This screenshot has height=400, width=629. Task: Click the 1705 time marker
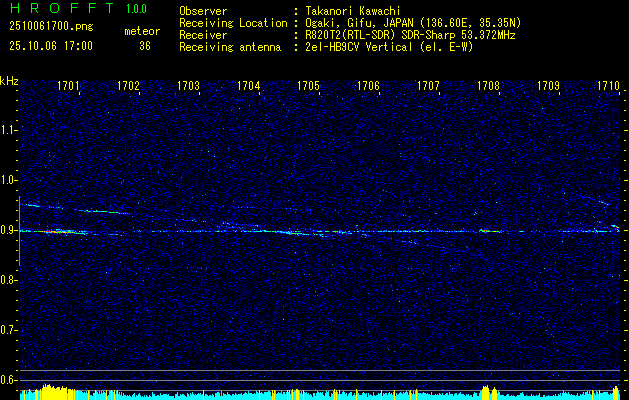click(x=308, y=85)
